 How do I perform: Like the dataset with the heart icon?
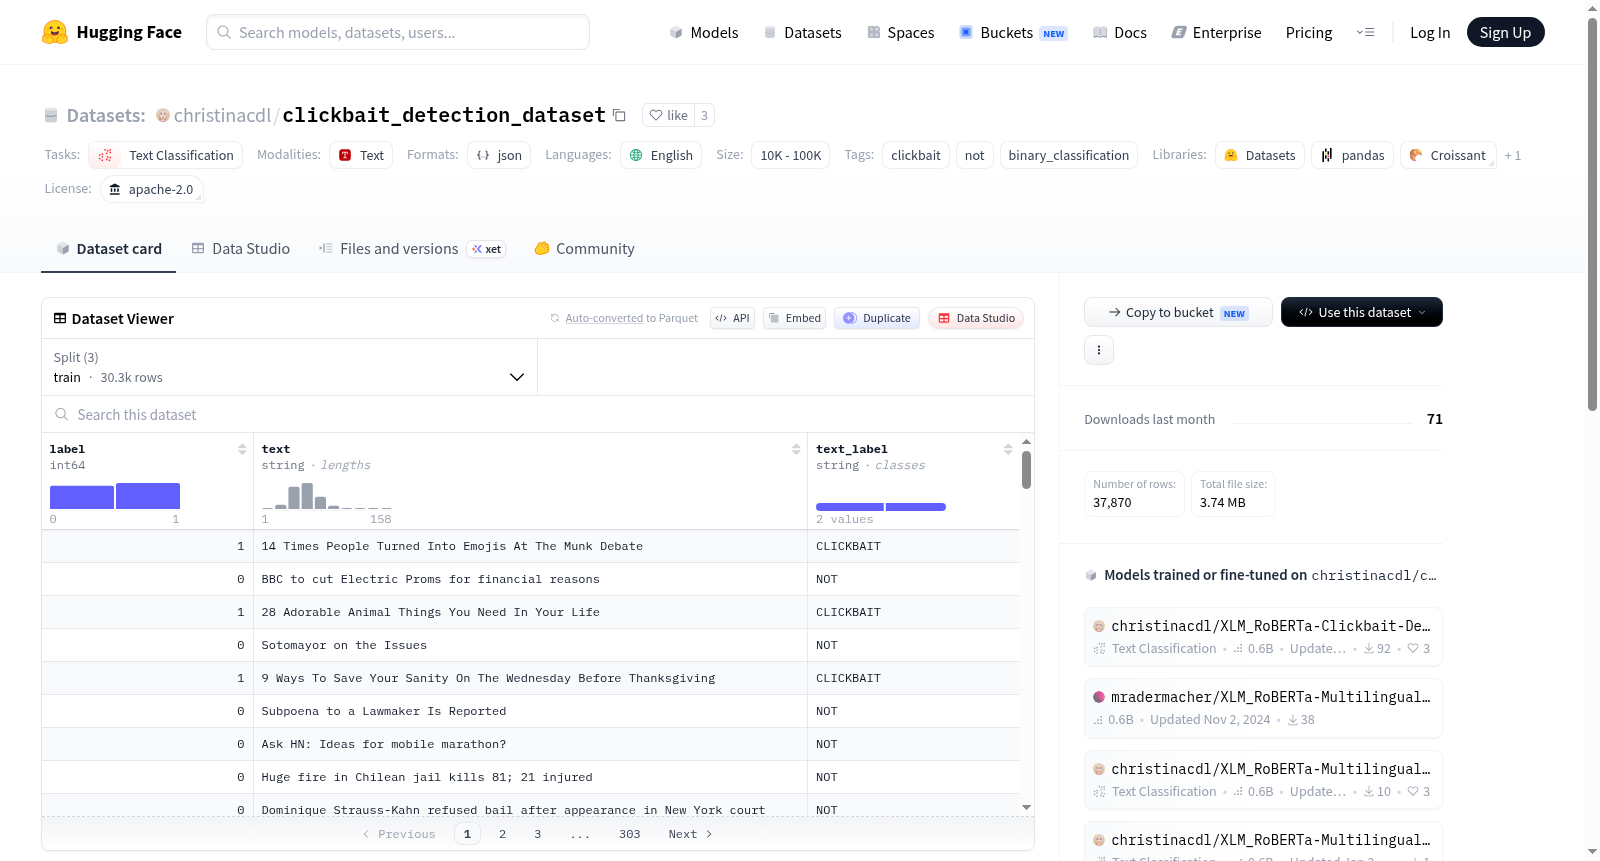click(x=668, y=115)
